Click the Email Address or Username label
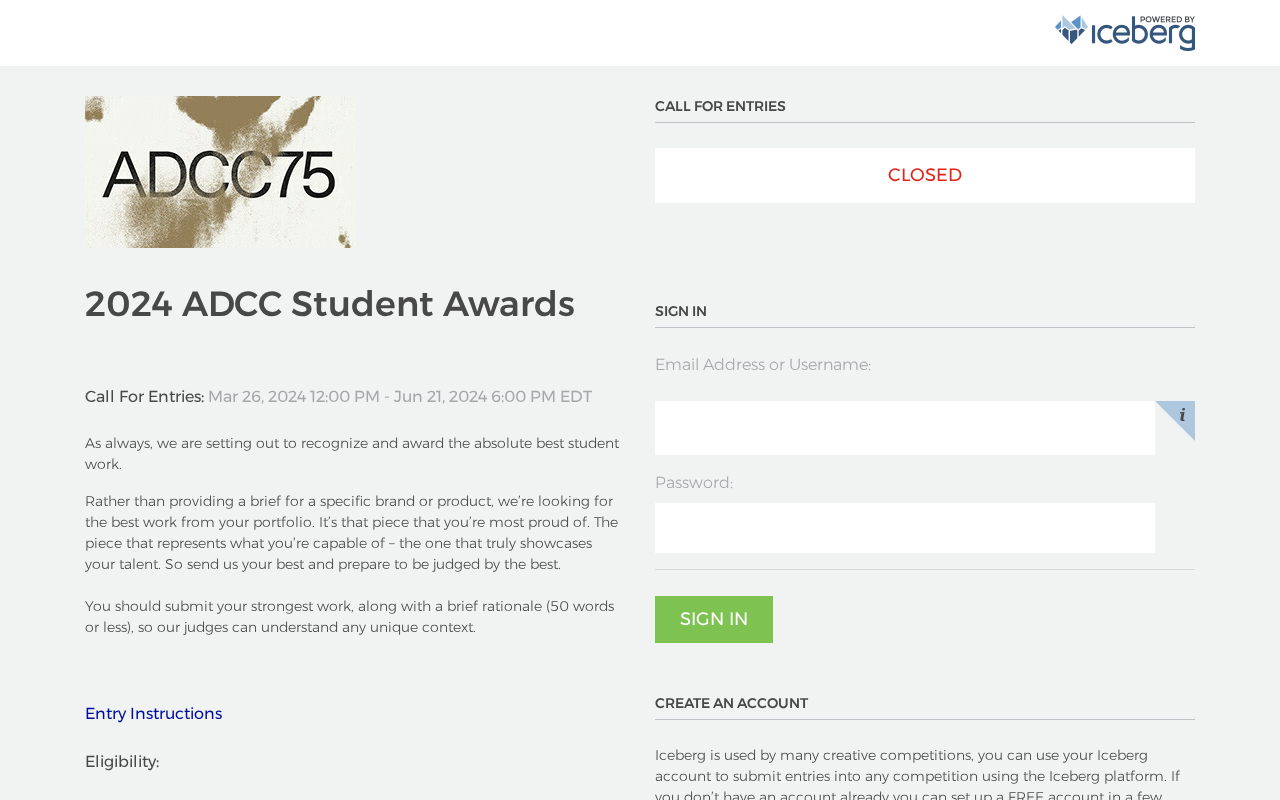1280x800 pixels. coord(762,365)
